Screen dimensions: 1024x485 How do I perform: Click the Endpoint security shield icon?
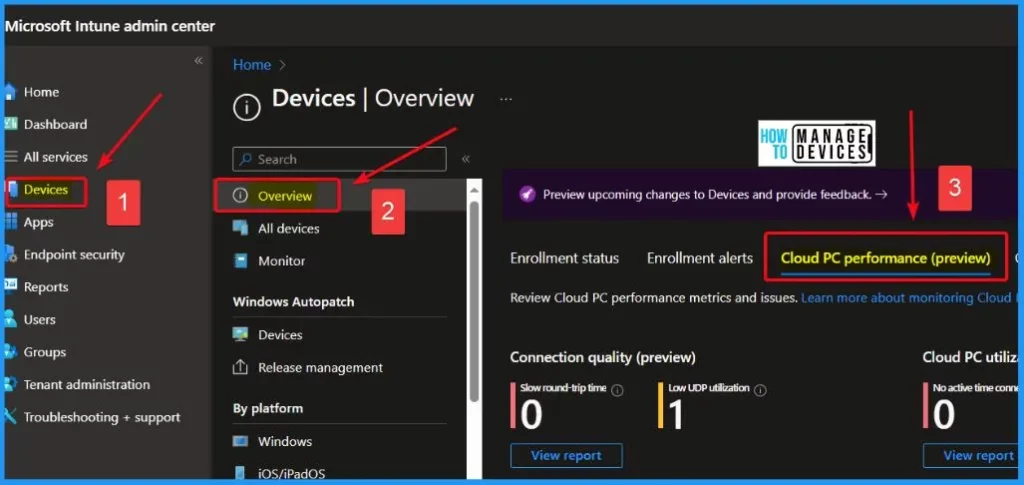tap(10, 255)
